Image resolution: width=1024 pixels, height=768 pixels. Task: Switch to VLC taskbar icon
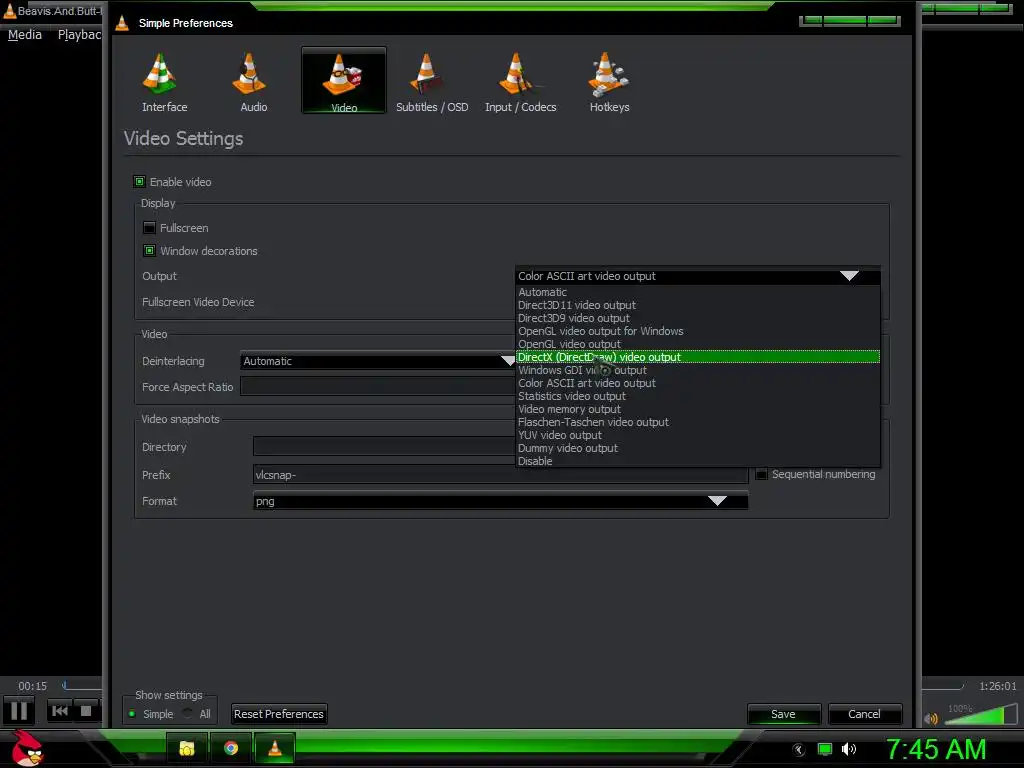click(275, 748)
